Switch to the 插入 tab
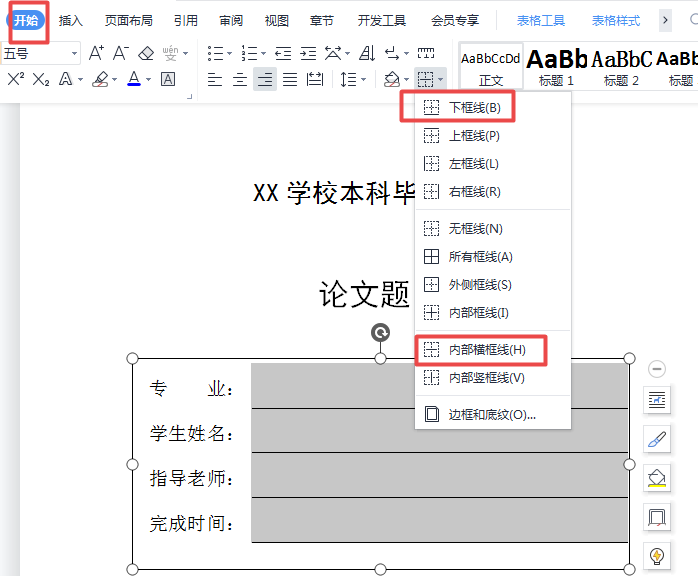The image size is (698, 576). tap(71, 20)
